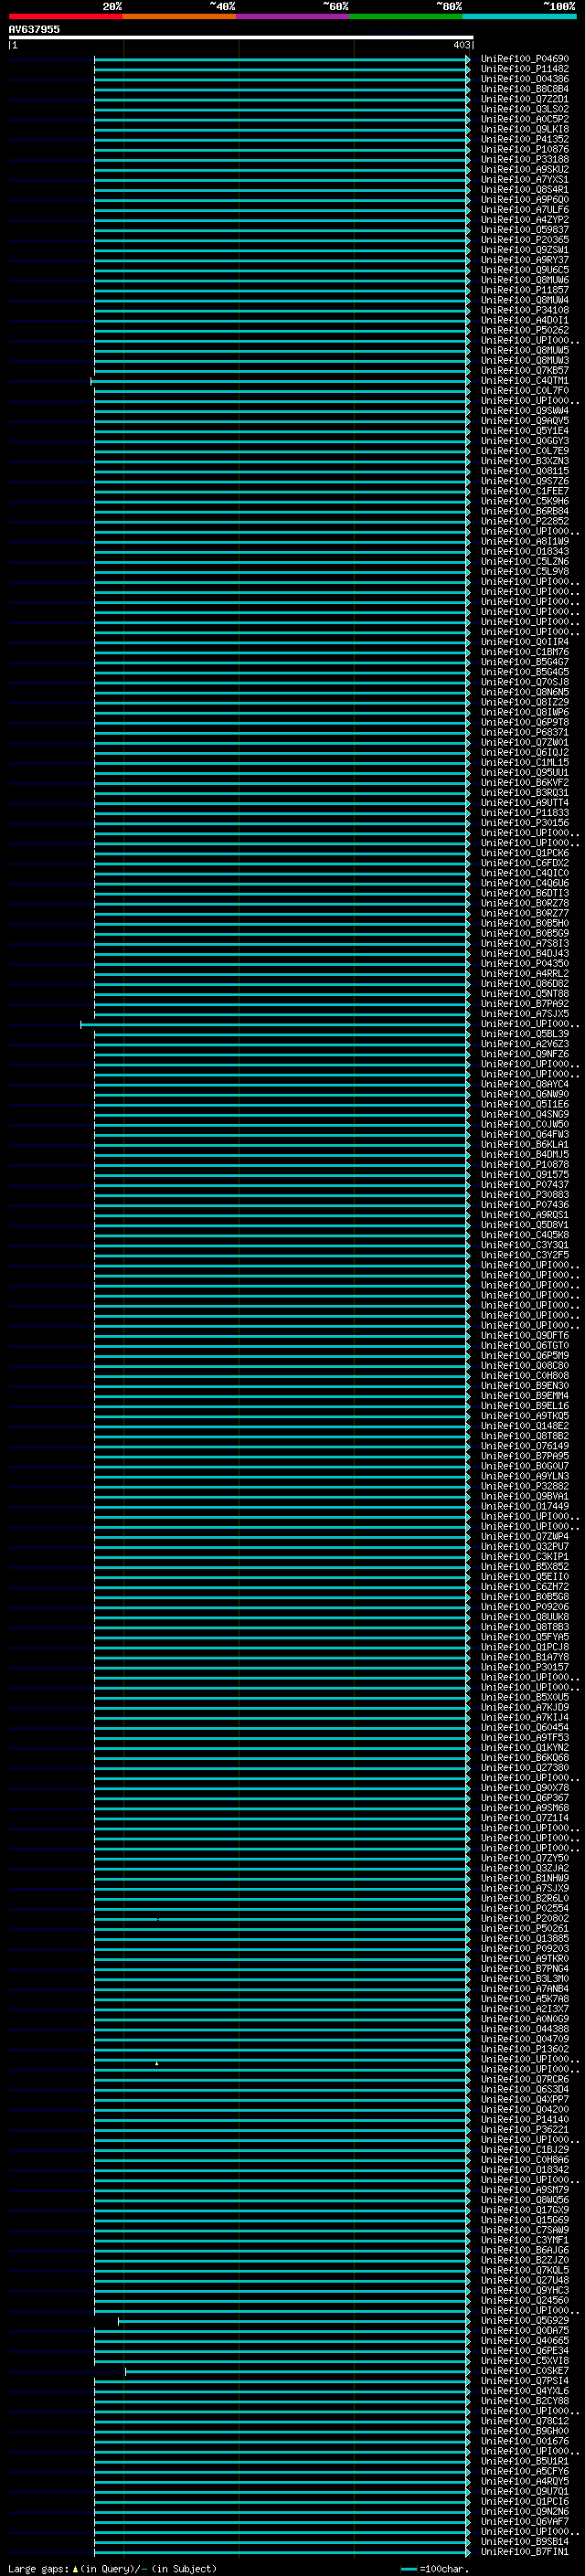
Task: Click the hit label UniRef100_Q9SWW4
Action: point(525,411)
